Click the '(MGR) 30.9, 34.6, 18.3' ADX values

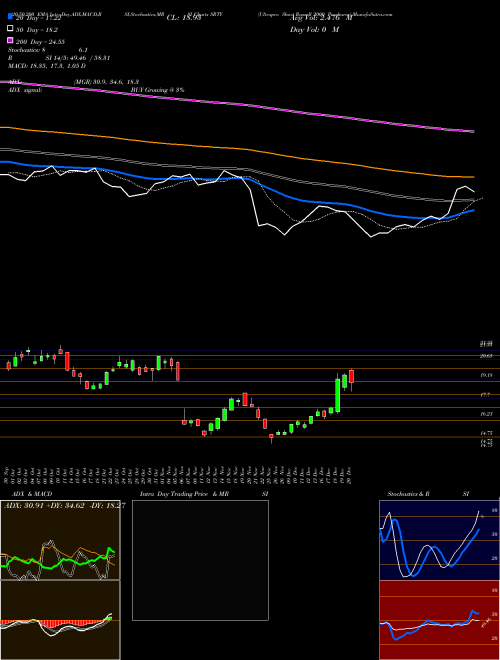[x=106, y=82]
